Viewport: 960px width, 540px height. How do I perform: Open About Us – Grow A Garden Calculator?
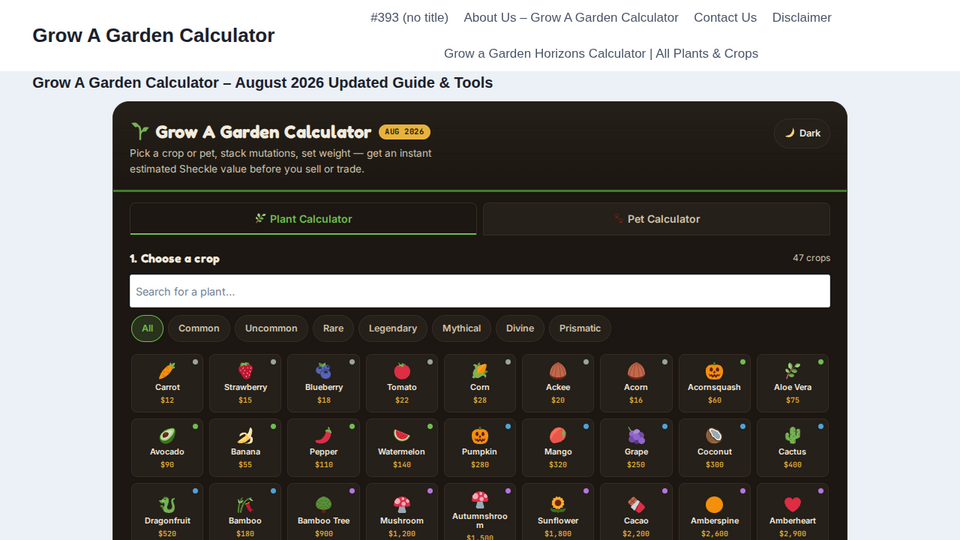(x=571, y=18)
